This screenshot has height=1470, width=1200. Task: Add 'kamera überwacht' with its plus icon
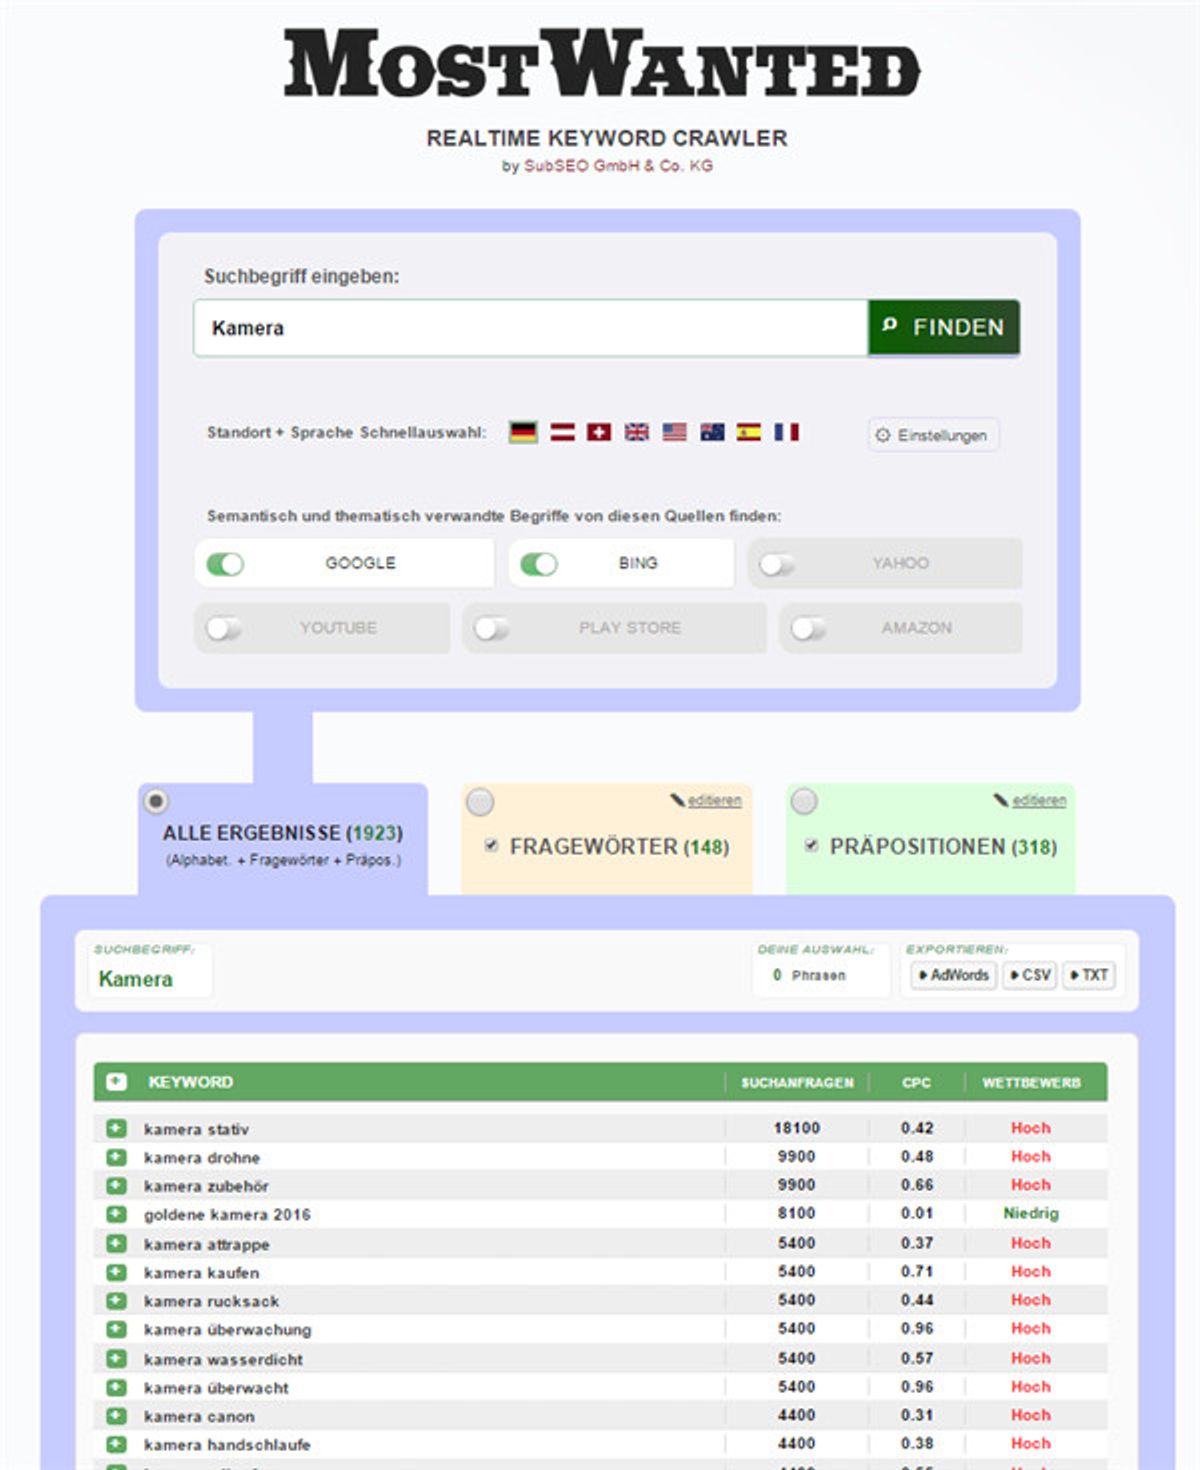click(116, 1387)
